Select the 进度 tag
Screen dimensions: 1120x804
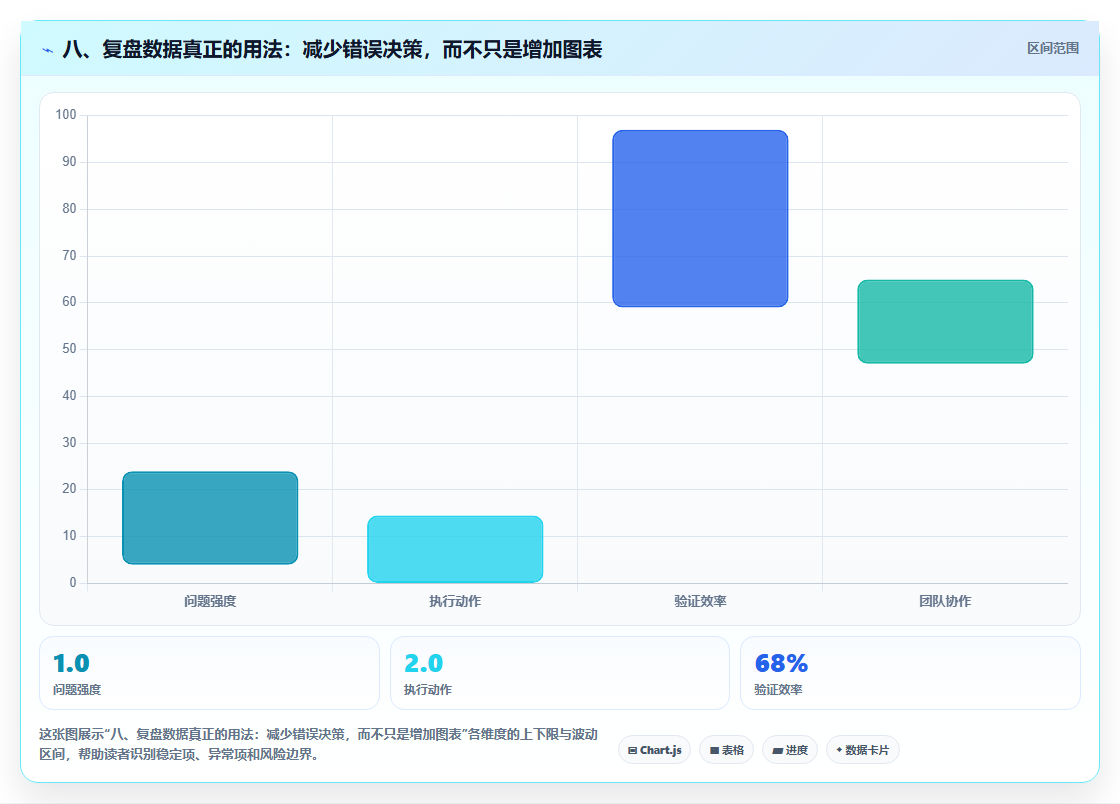[x=790, y=750]
